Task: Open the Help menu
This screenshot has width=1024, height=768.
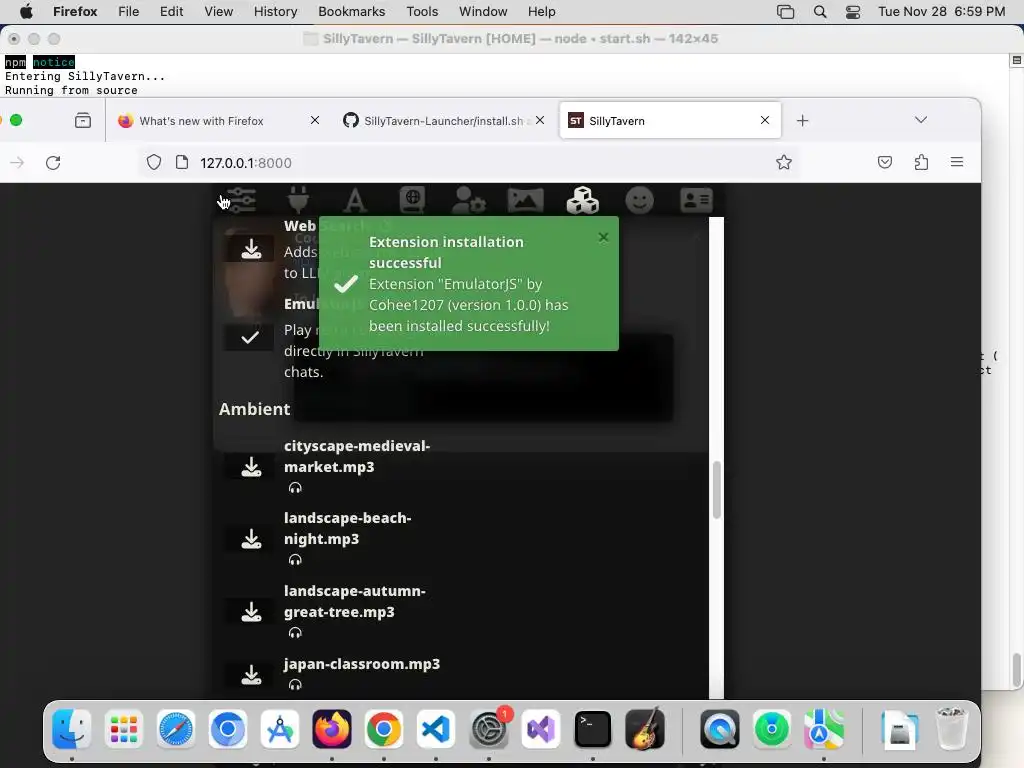Action: (541, 12)
